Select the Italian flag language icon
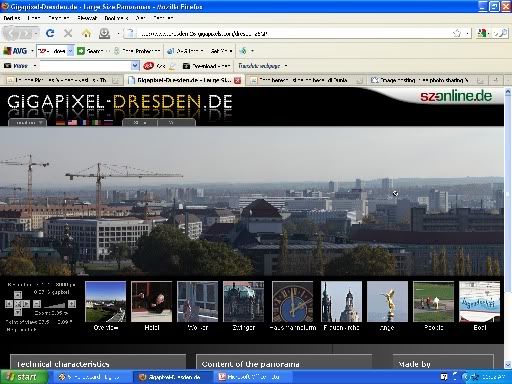Screen dimensions: 512x384 tap(96, 123)
